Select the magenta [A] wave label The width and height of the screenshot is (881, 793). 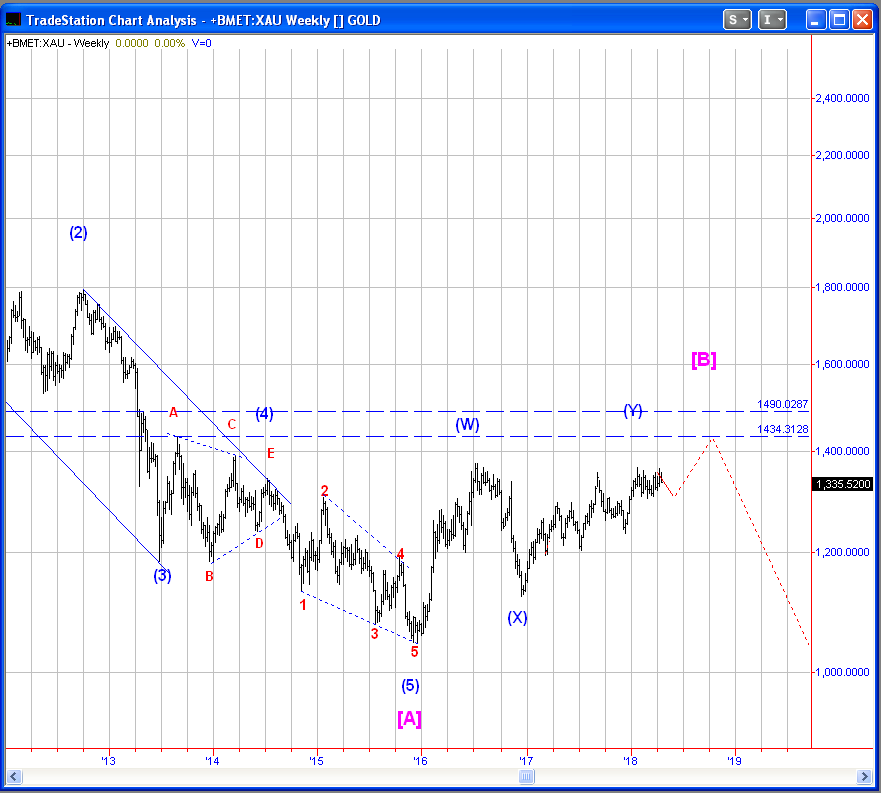coord(409,719)
